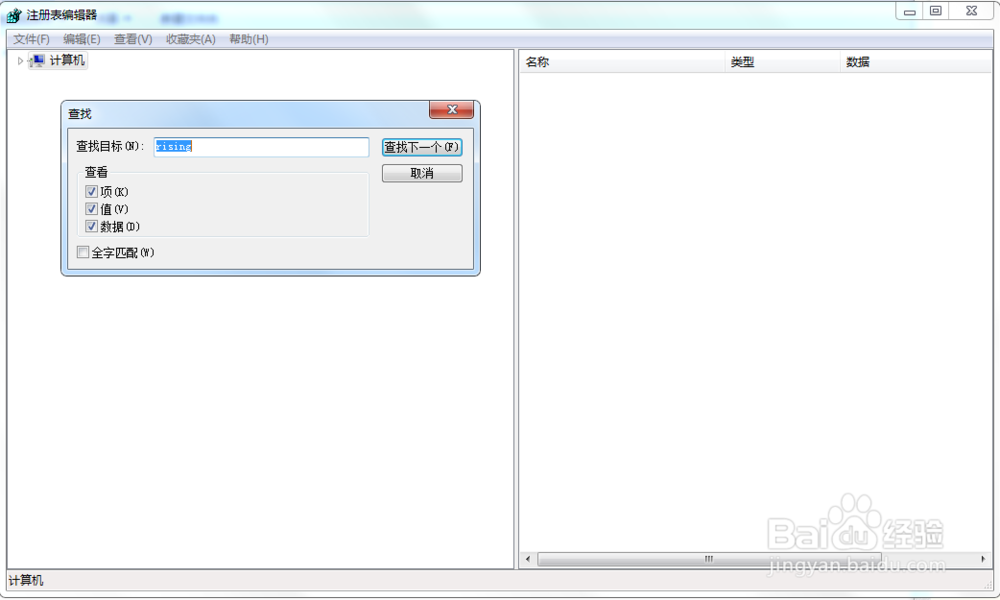
Task: Expand the 计算机 tree node arrow
Action: coord(20,61)
